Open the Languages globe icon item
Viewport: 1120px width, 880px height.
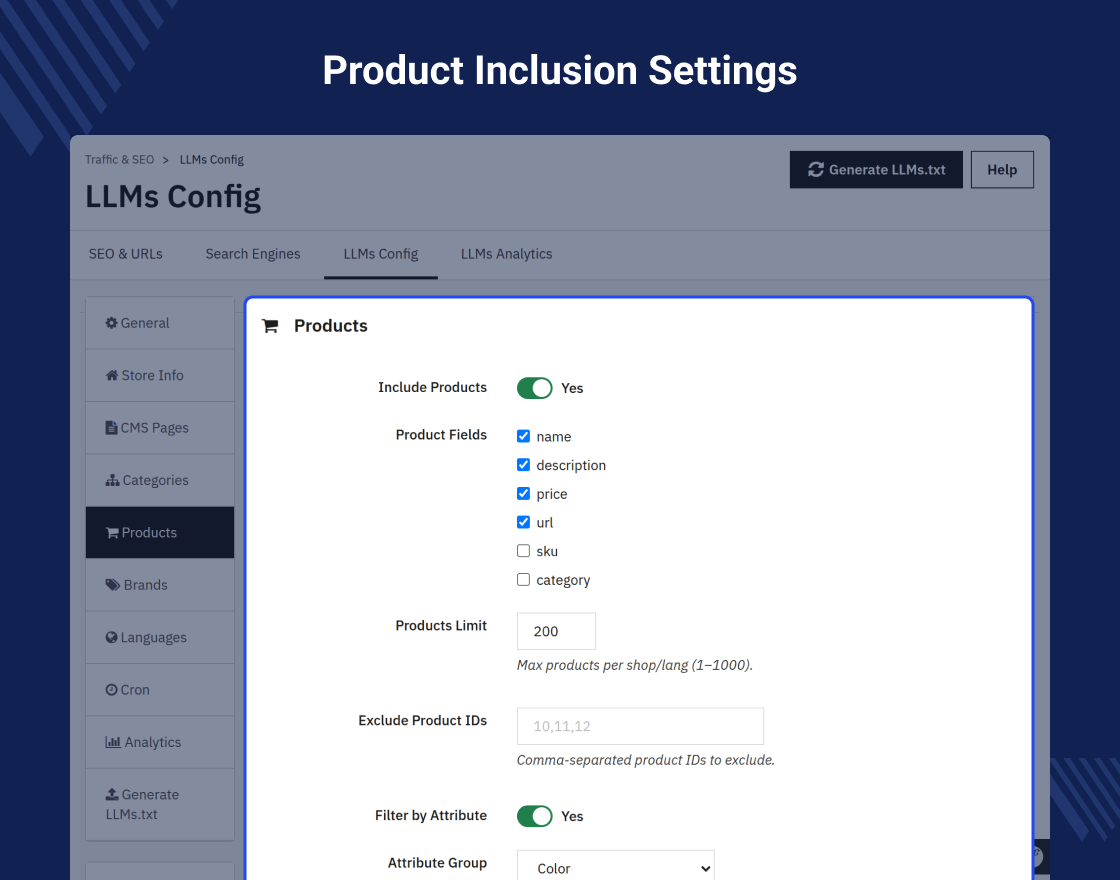coord(160,637)
